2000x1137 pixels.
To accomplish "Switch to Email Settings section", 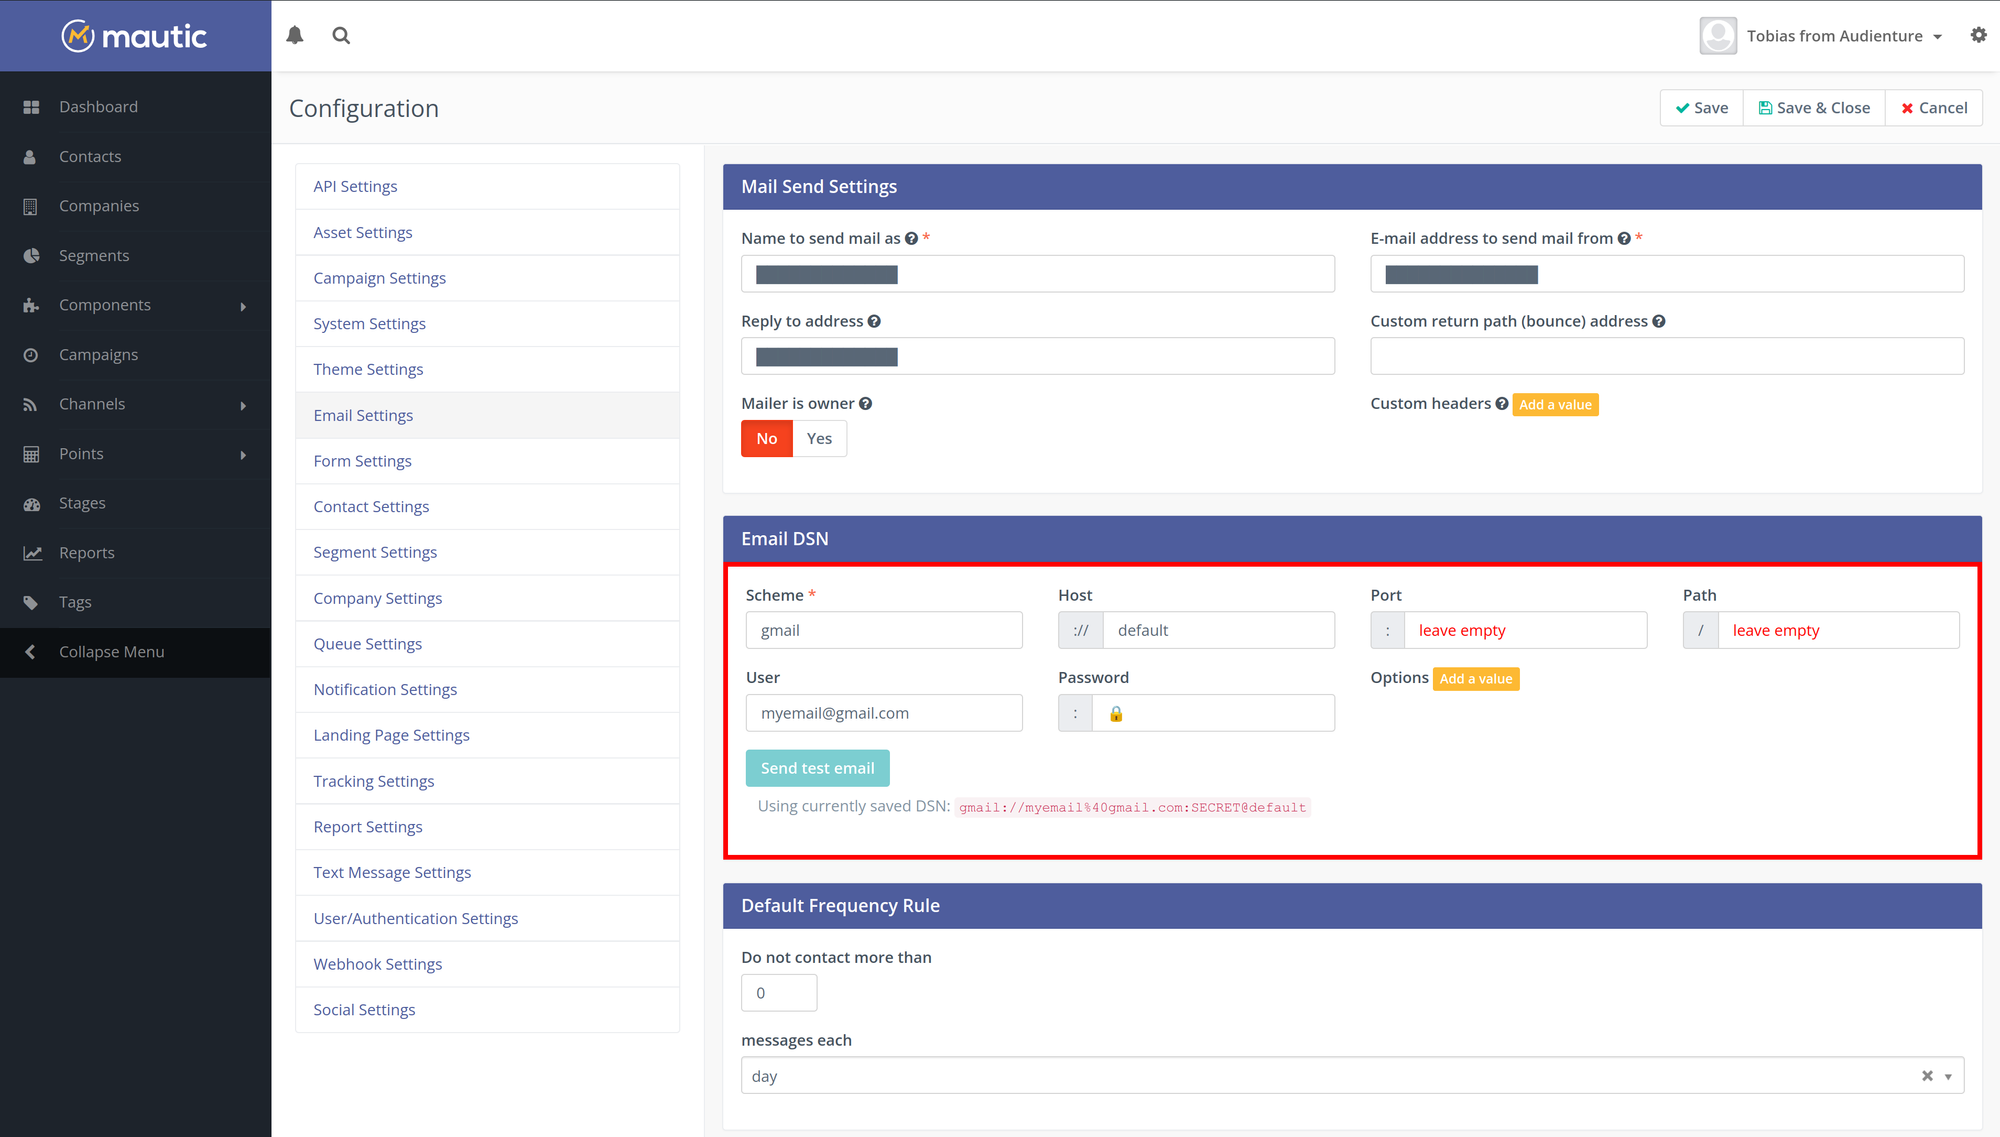I will click(487, 415).
